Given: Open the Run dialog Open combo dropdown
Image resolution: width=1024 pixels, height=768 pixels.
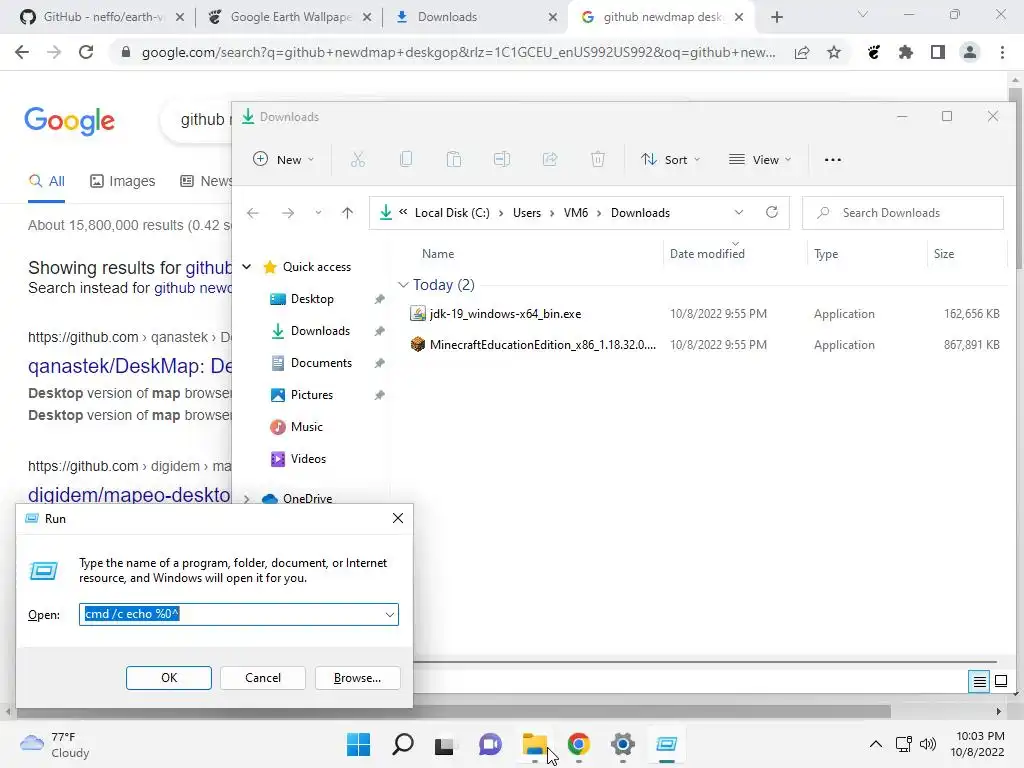Looking at the screenshot, I should point(390,615).
